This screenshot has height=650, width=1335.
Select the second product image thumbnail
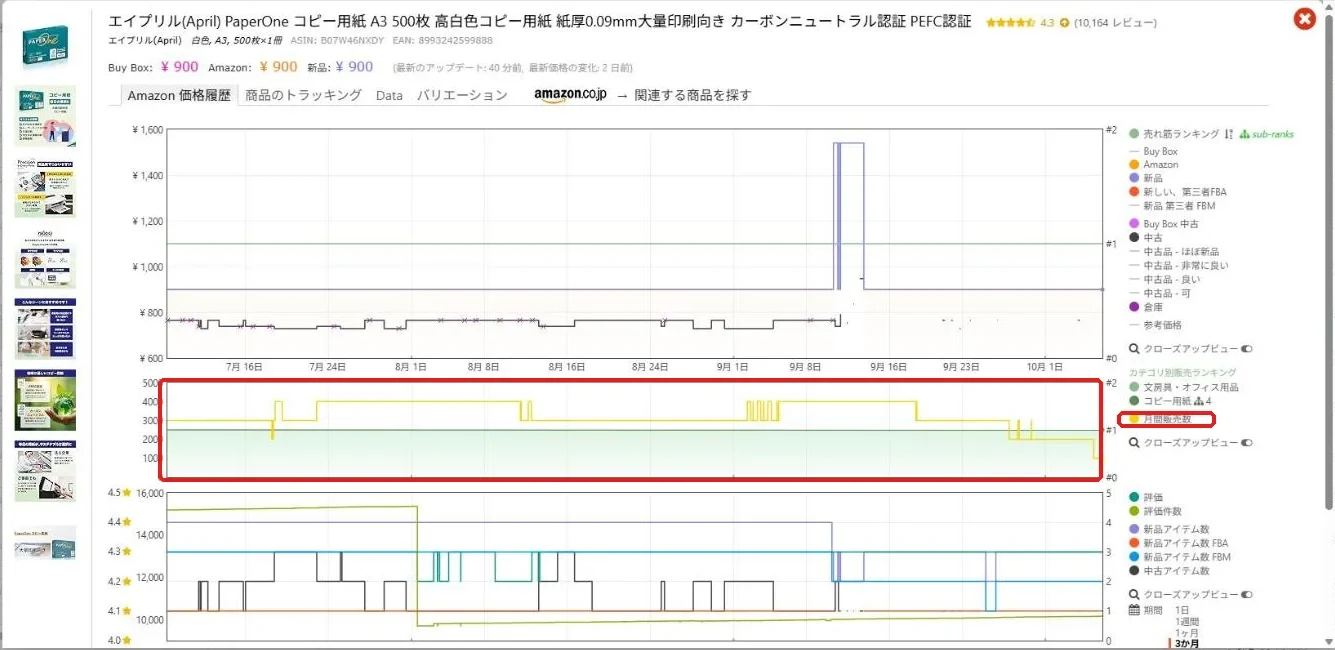coord(45,115)
